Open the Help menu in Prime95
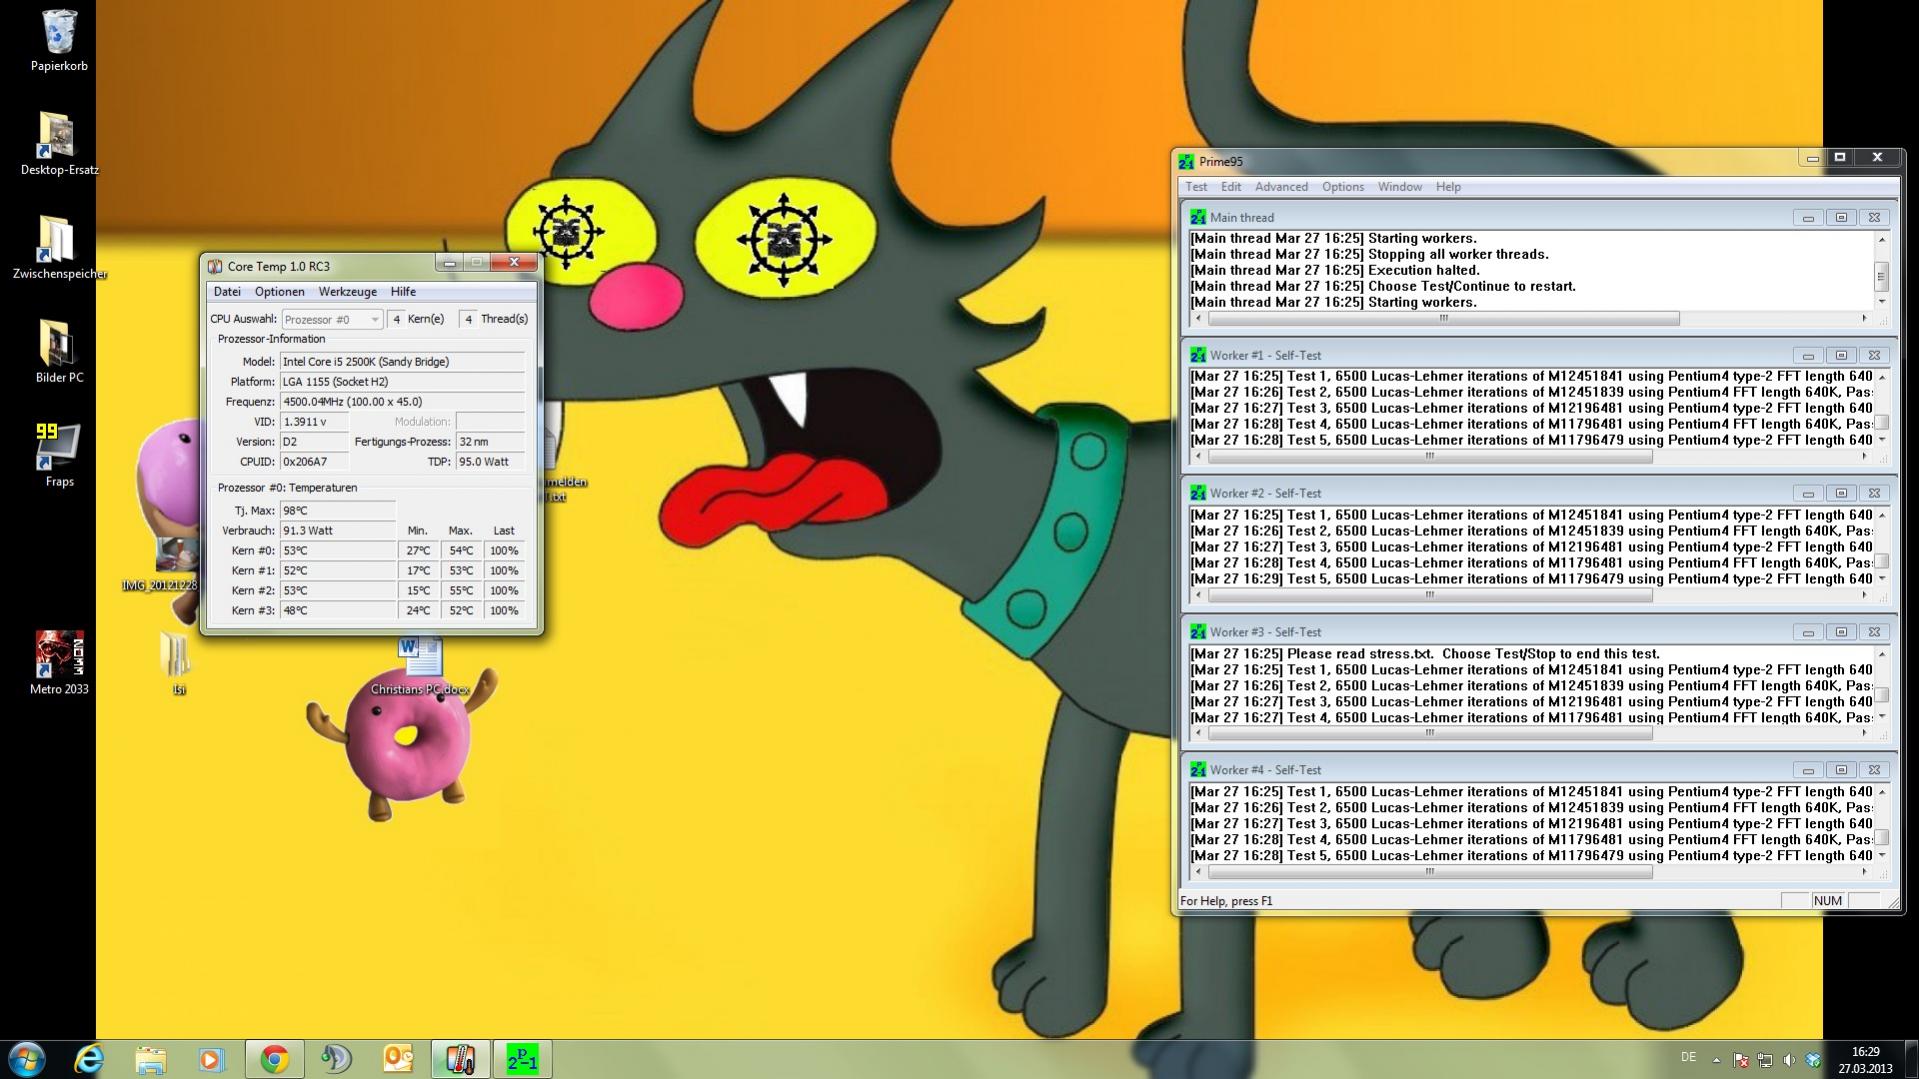Image resolution: width=1919 pixels, height=1079 pixels. (1448, 187)
